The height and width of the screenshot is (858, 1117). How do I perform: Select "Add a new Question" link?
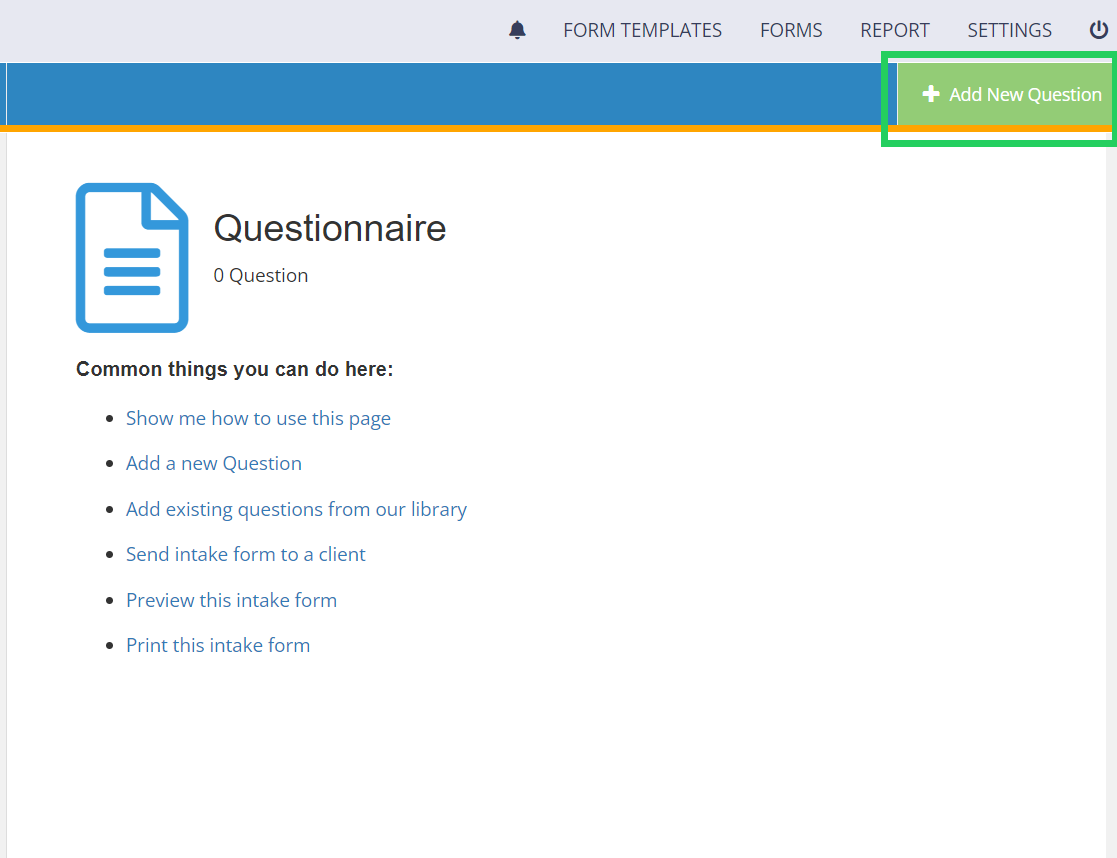pos(213,463)
